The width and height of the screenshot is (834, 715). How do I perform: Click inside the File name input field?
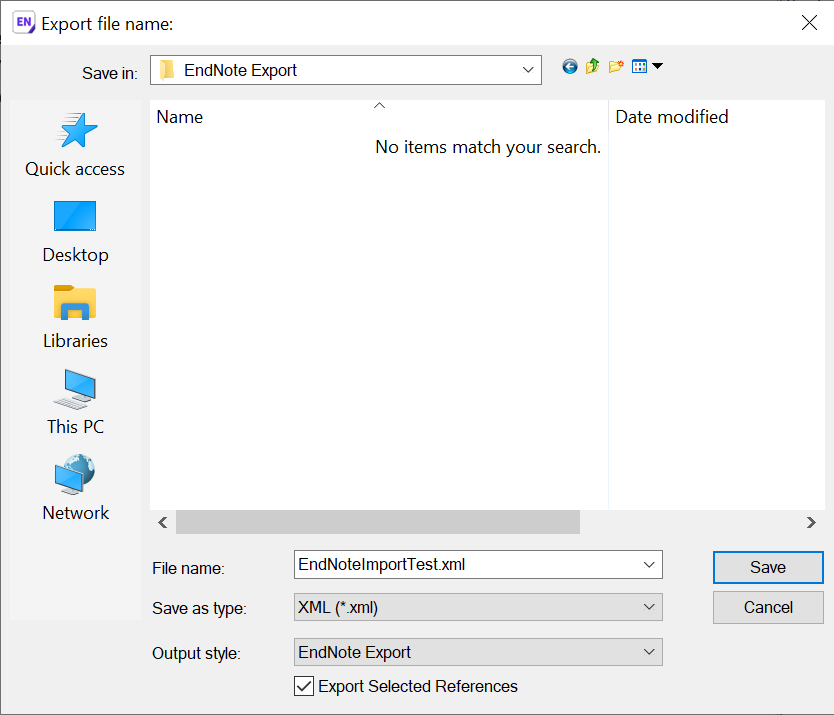coord(450,564)
